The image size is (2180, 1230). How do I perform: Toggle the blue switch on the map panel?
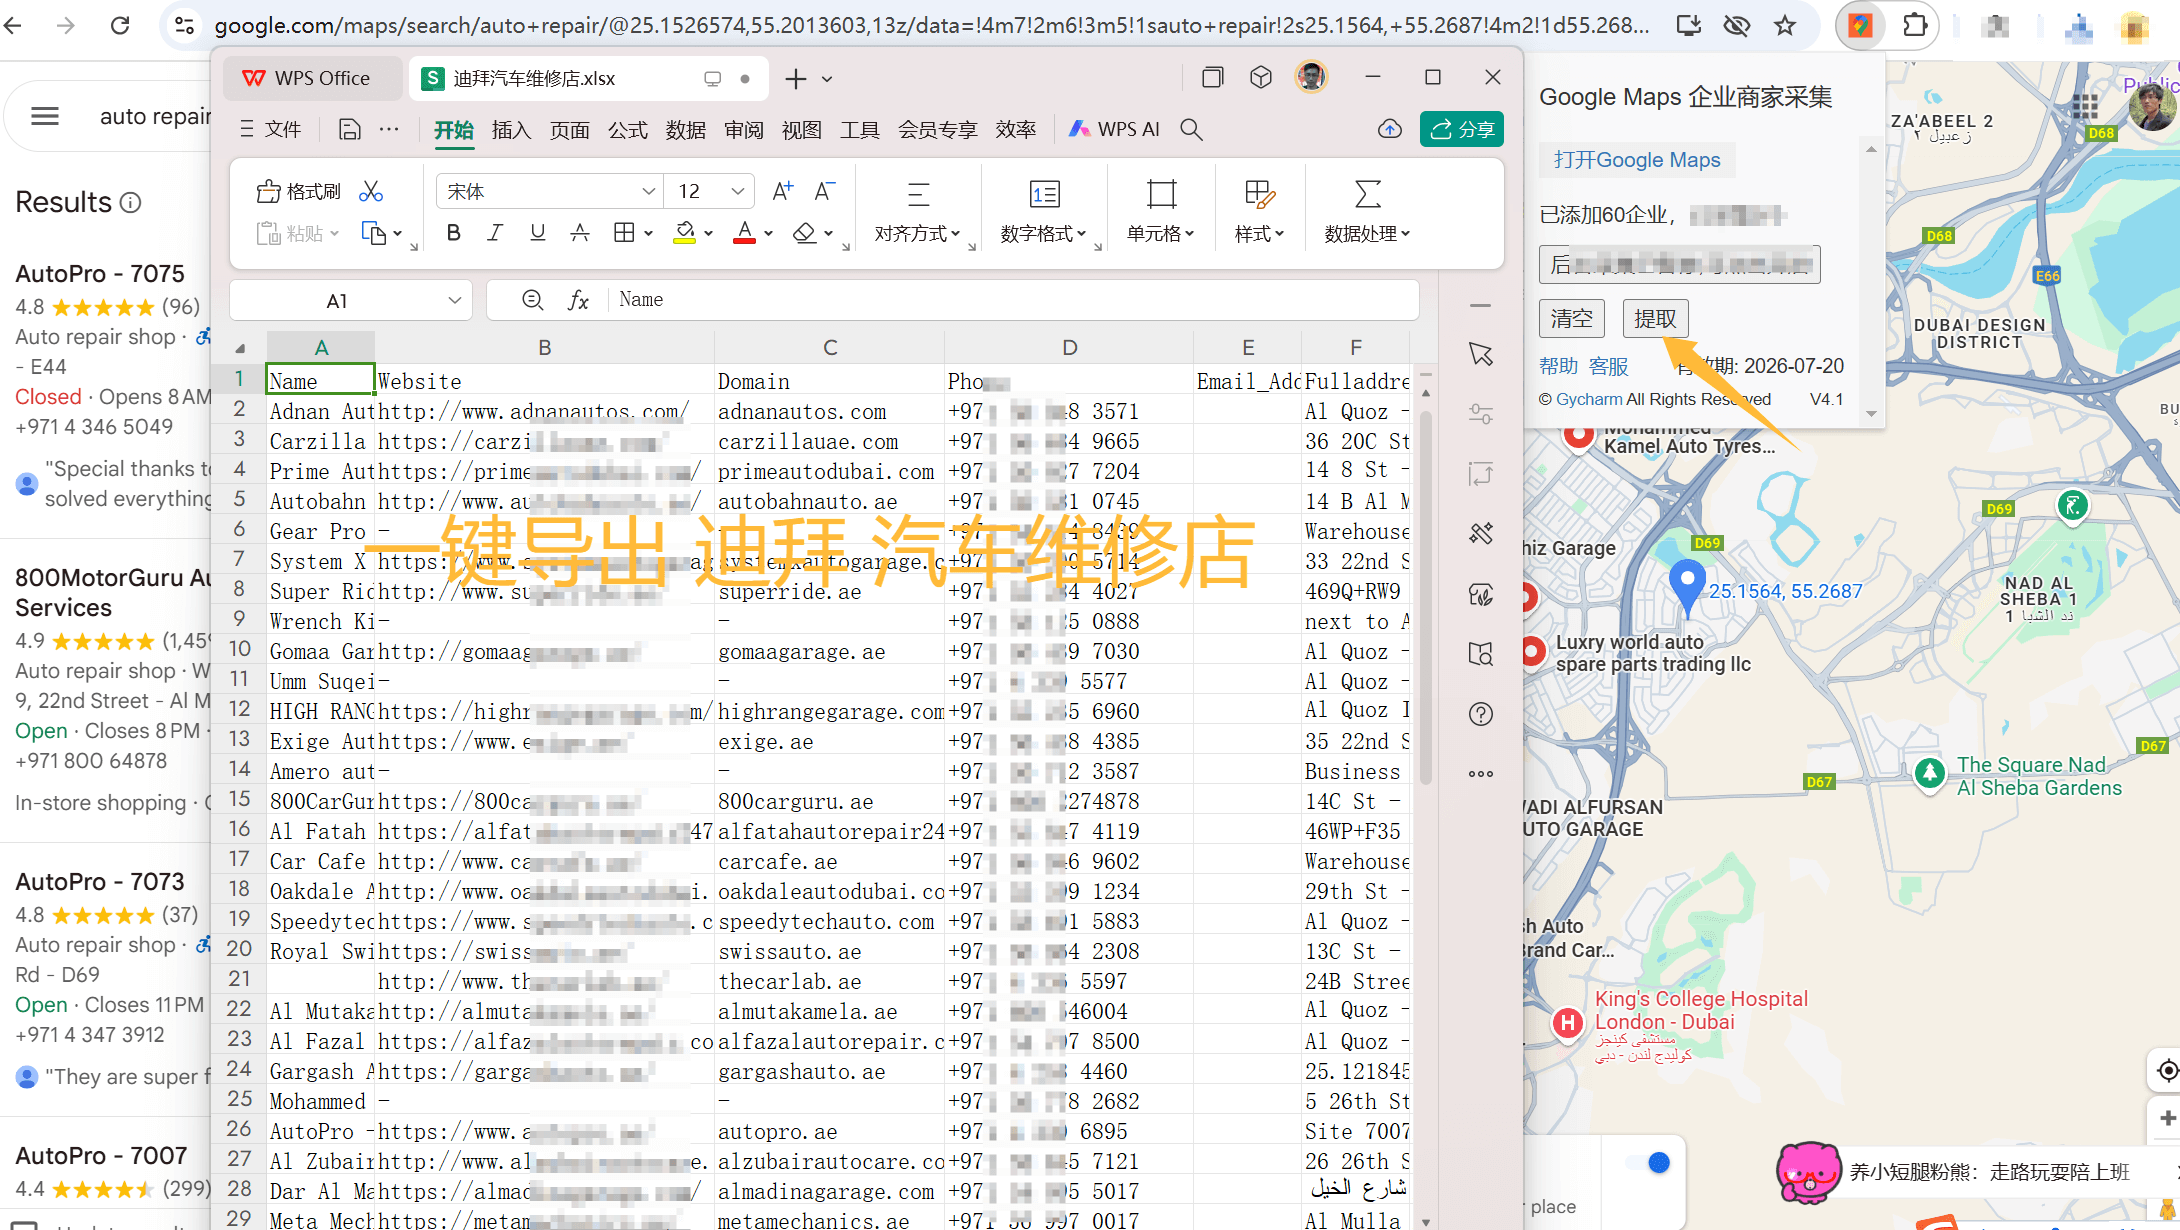coord(1649,1162)
